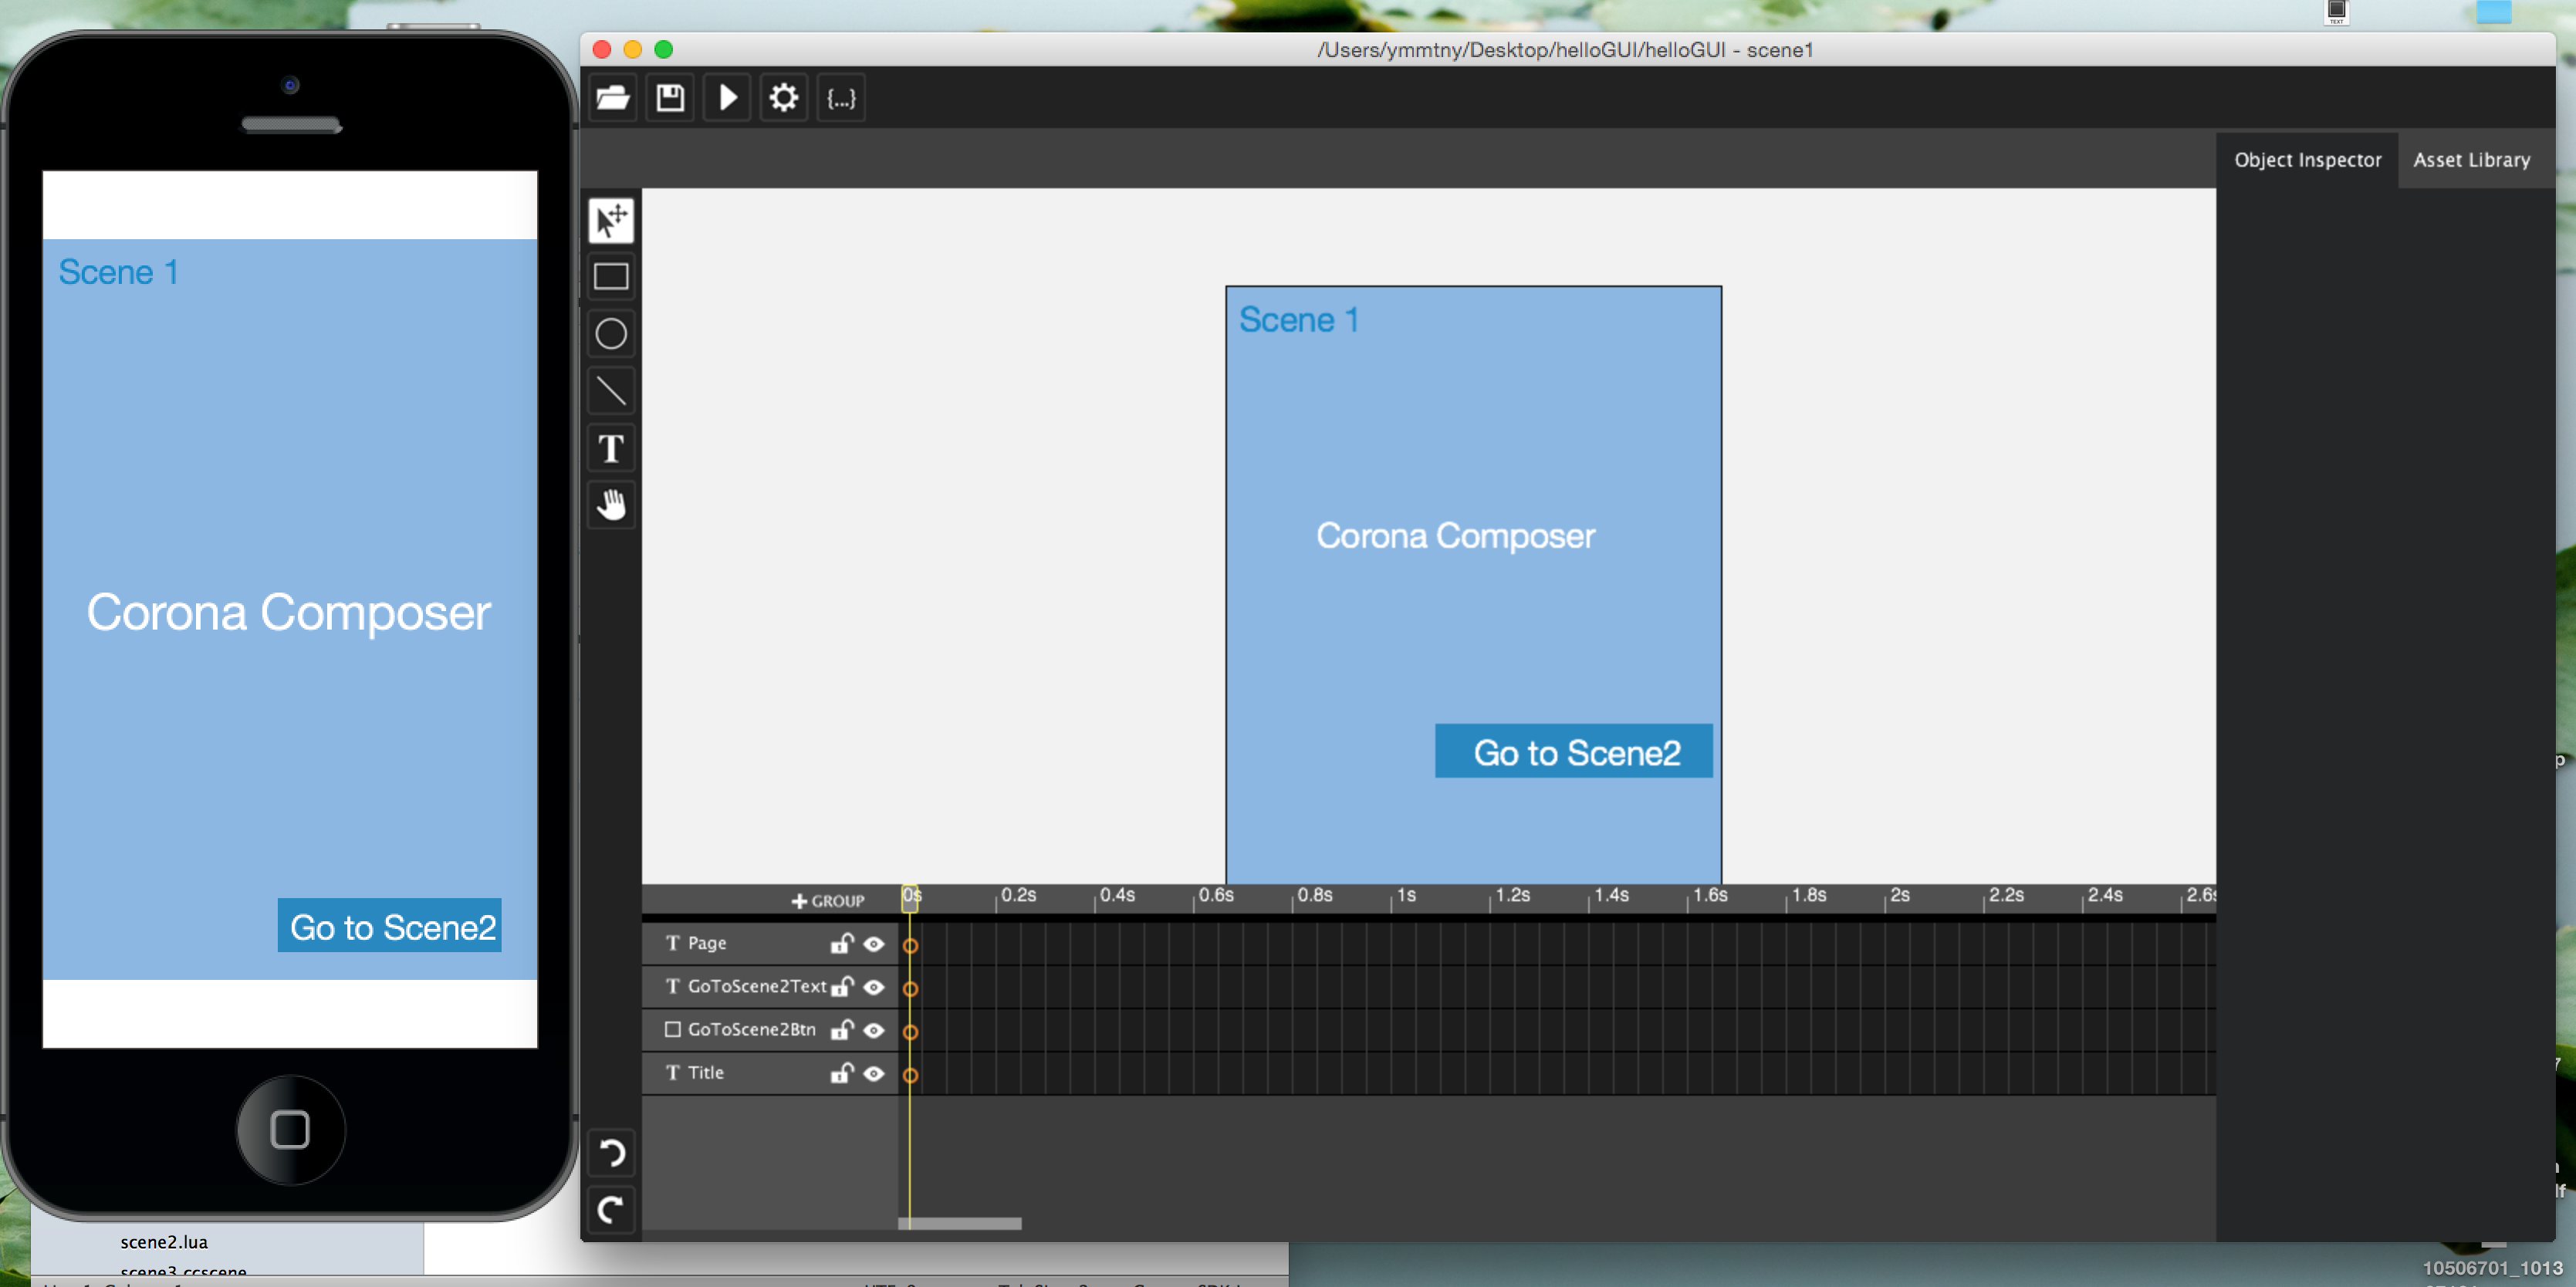The height and width of the screenshot is (1287, 2576).
Task: Select Scene 1 title text on canvas
Action: click(x=1298, y=320)
